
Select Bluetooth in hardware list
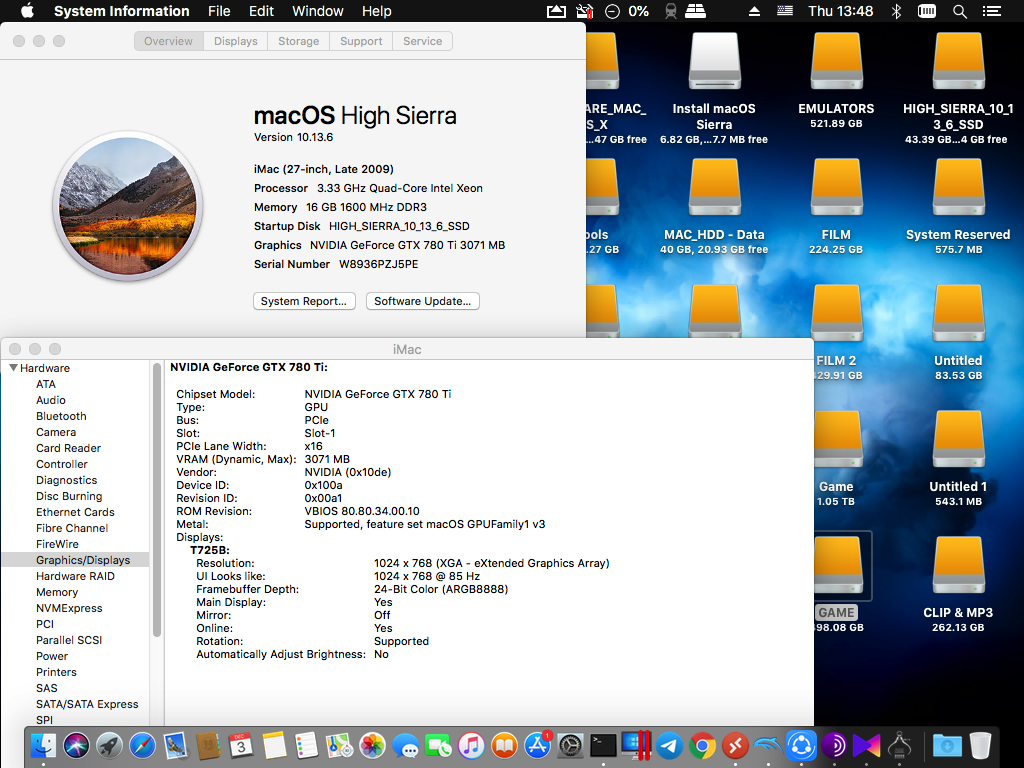(61, 416)
